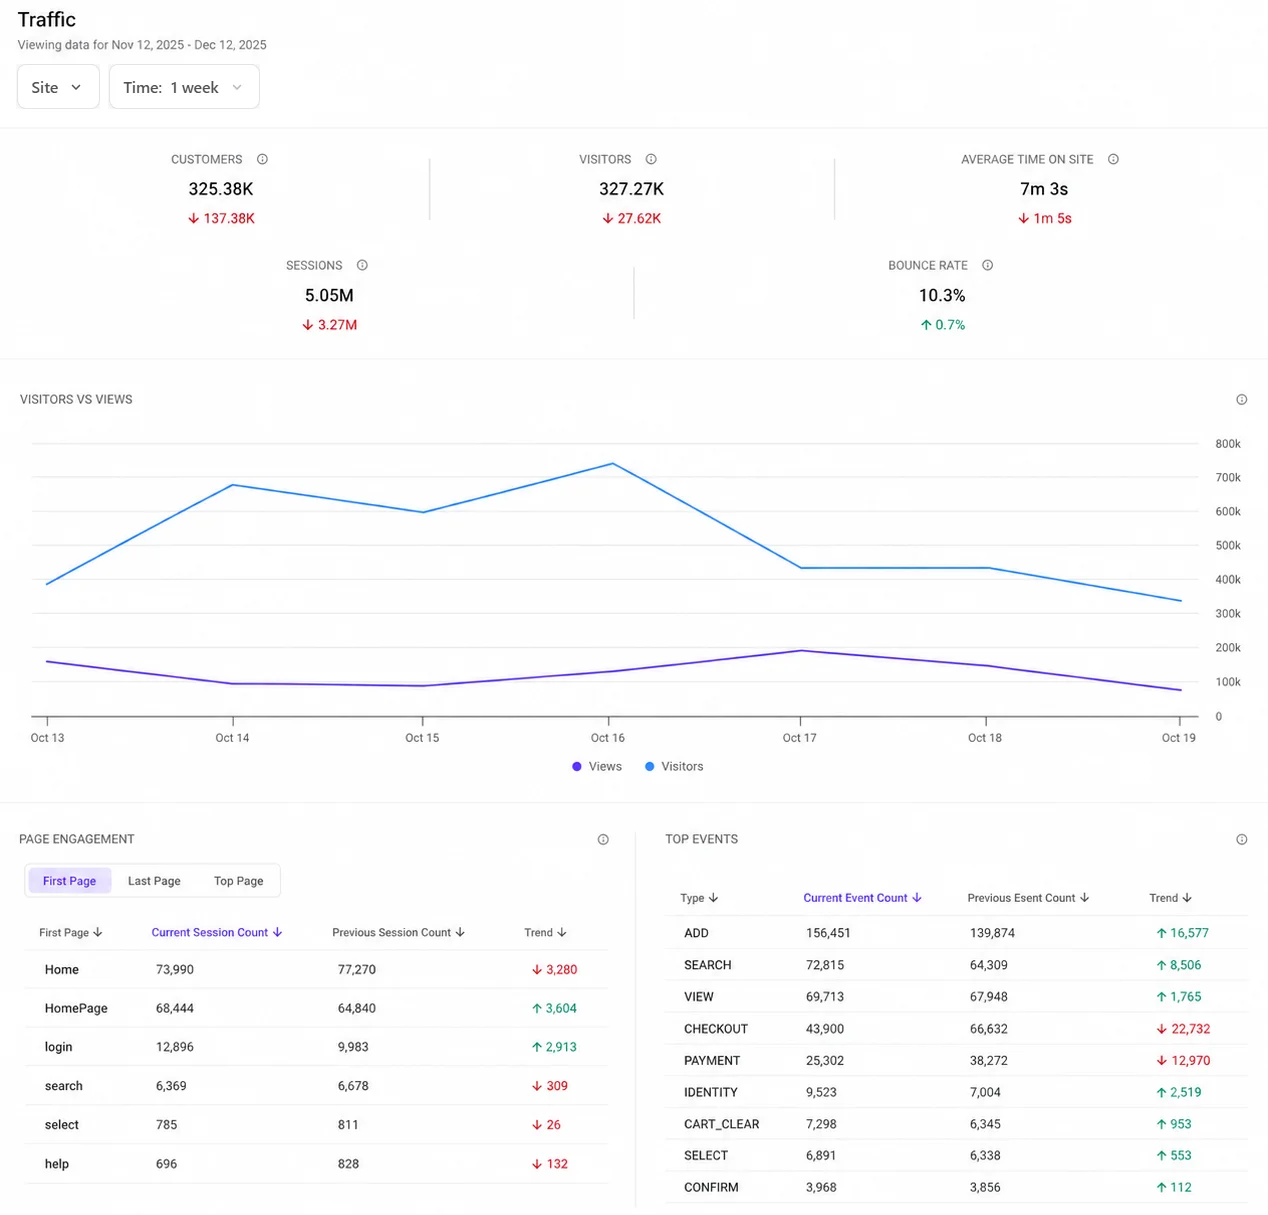Click info icon next to Customers
1268x1215 pixels.
point(262,159)
